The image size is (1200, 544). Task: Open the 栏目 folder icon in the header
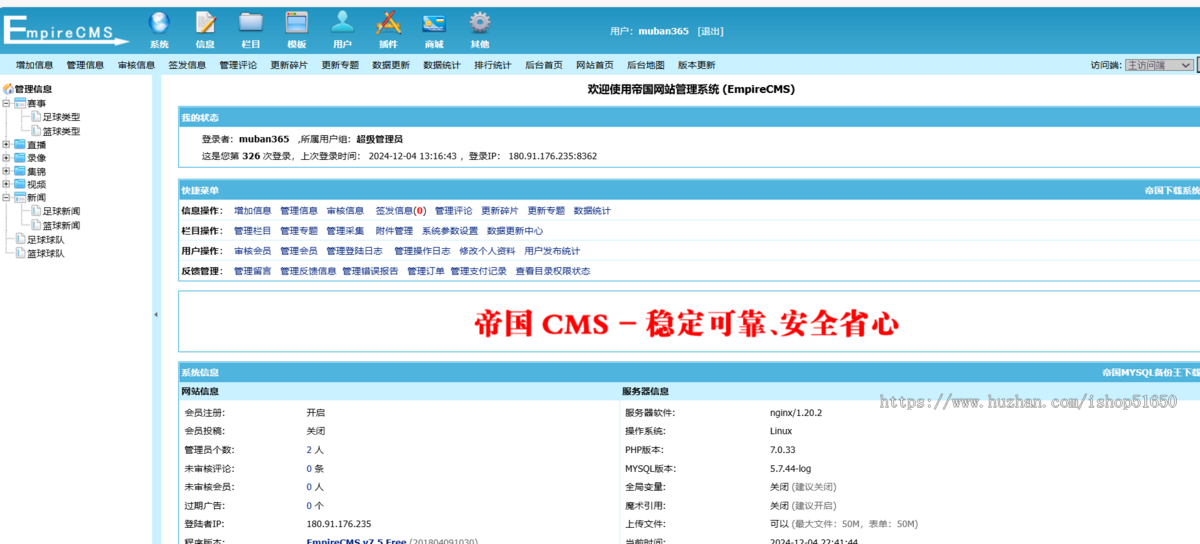(251, 23)
